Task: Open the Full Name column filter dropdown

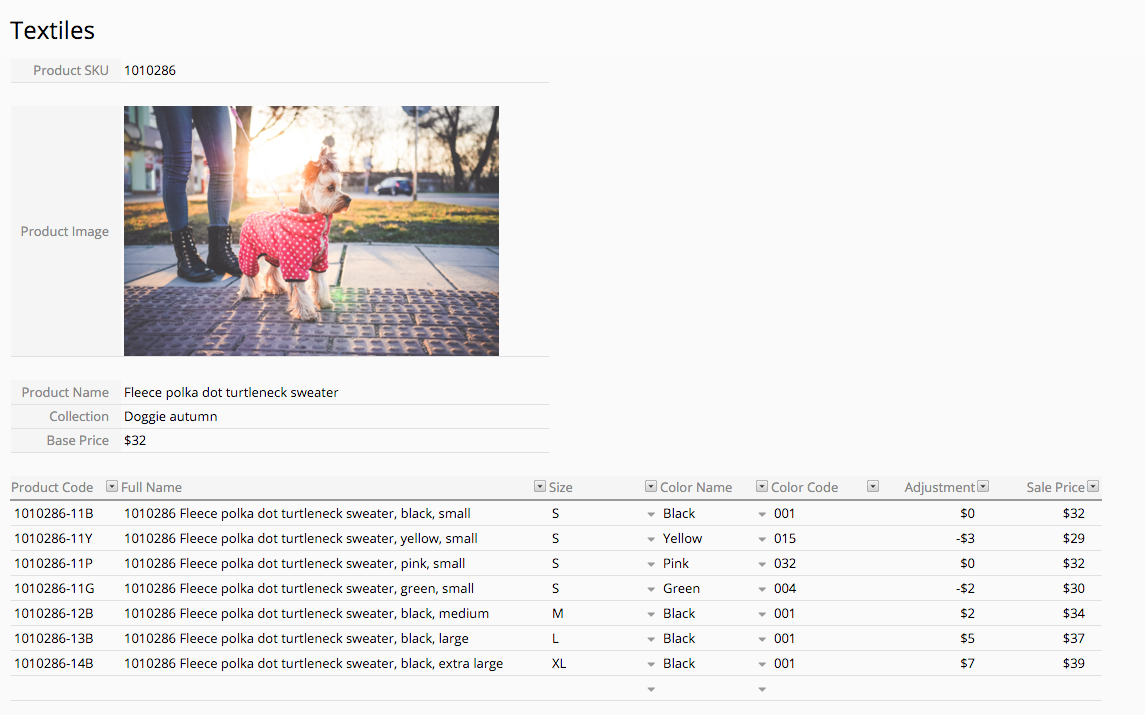Action: (x=540, y=486)
